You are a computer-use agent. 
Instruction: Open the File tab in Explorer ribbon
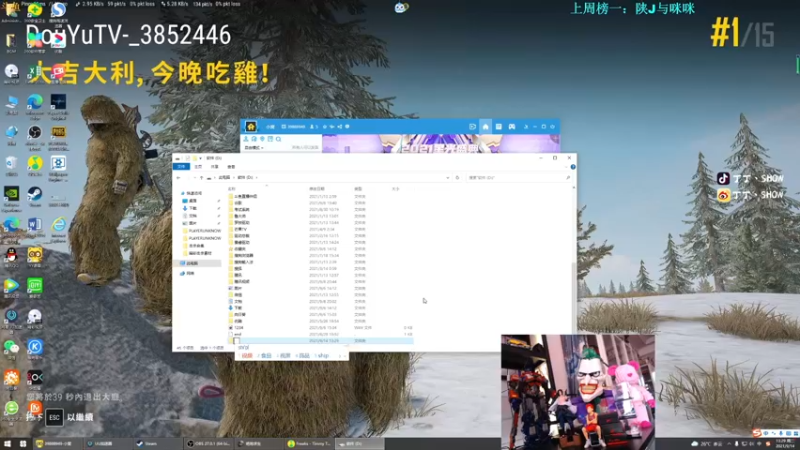(181, 167)
